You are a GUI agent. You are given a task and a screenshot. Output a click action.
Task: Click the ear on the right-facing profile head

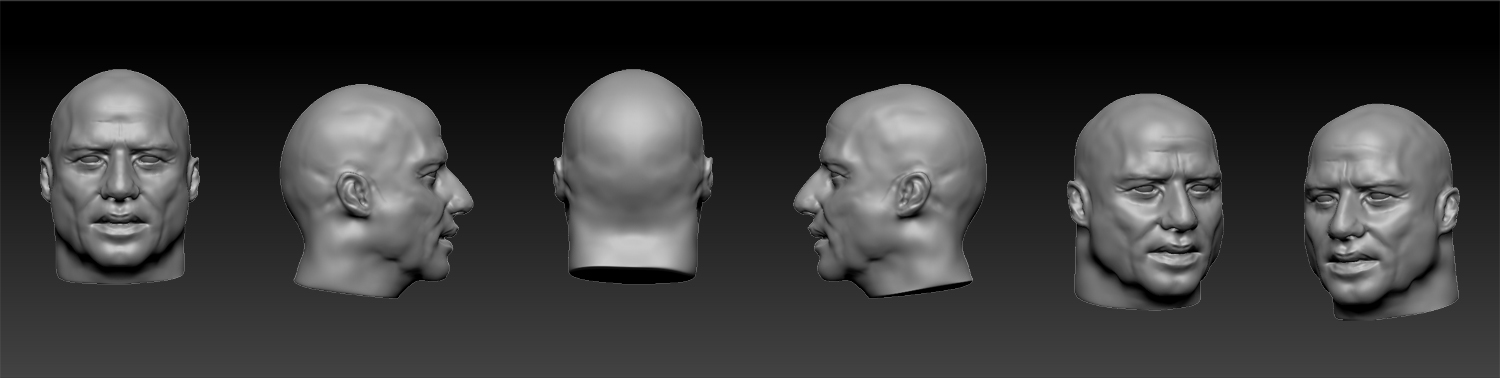354,194
